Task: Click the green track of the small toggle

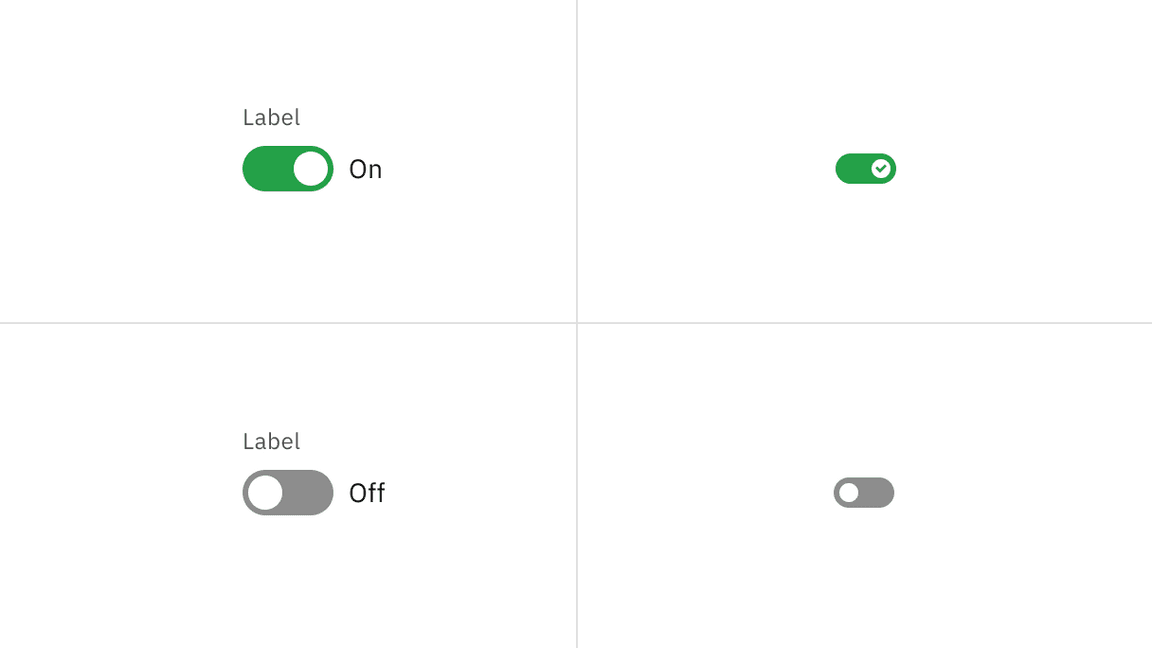Action: [x=852, y=169]
